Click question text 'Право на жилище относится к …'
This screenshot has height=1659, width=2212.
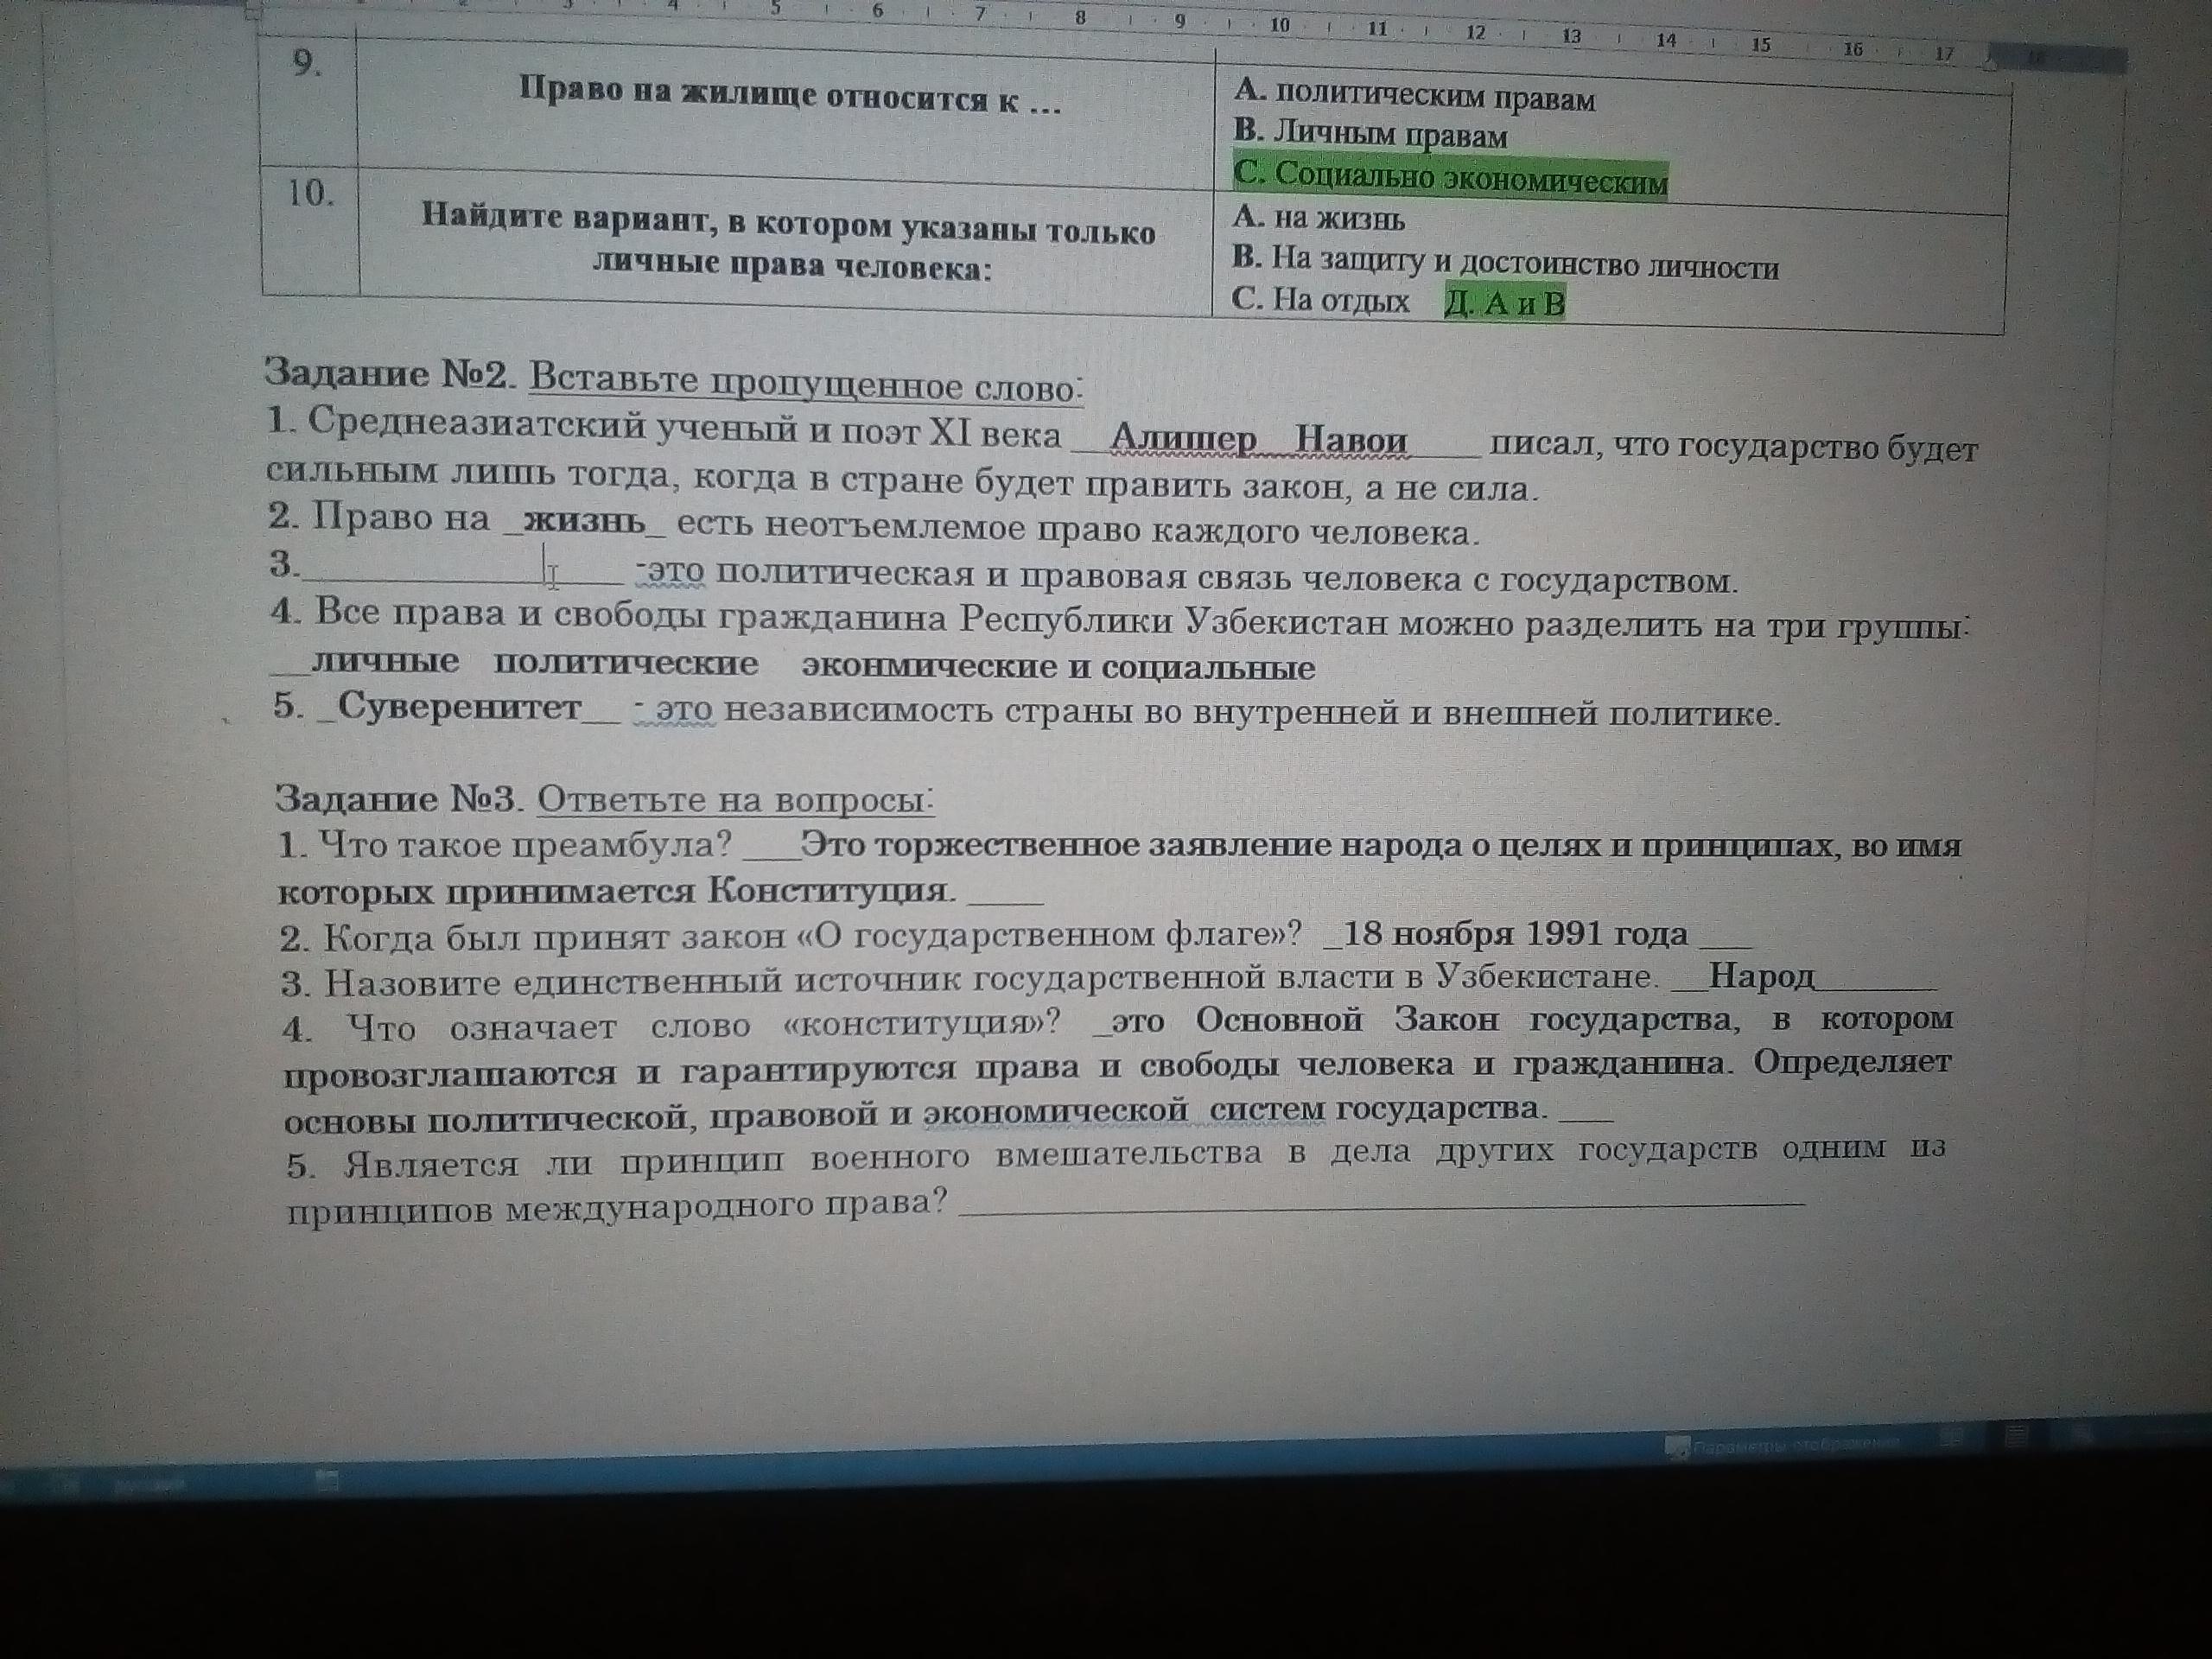click(x=789, y=98)
